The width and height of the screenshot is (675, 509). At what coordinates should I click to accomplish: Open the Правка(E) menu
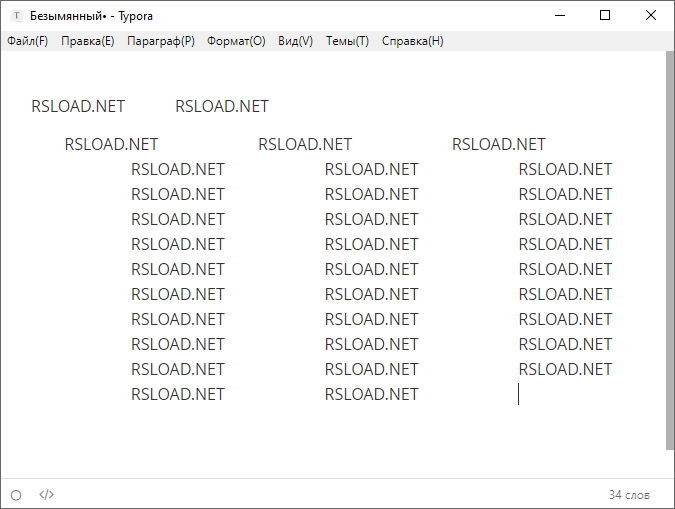tap(88, 41)
